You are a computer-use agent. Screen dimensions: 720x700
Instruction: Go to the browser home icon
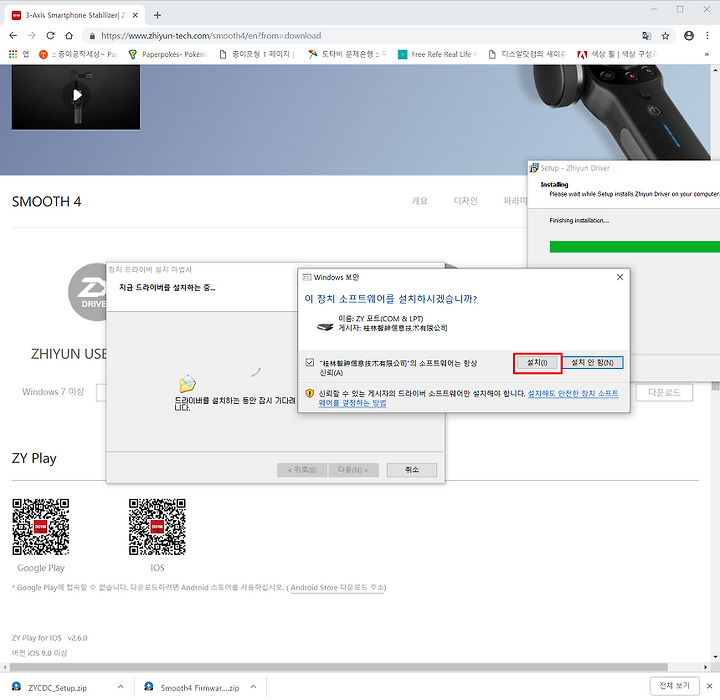(69, 36)
